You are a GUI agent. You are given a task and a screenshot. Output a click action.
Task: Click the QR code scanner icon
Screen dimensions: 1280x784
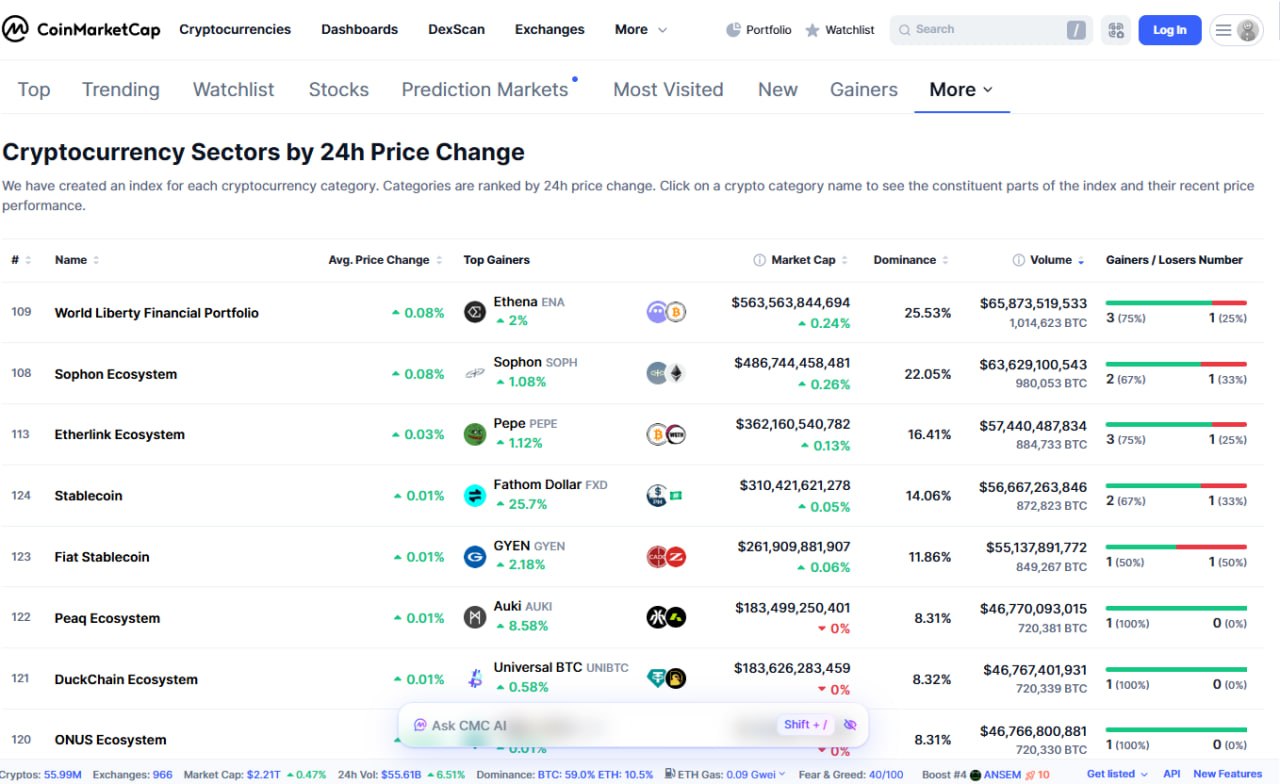(x=1116, y=30)
